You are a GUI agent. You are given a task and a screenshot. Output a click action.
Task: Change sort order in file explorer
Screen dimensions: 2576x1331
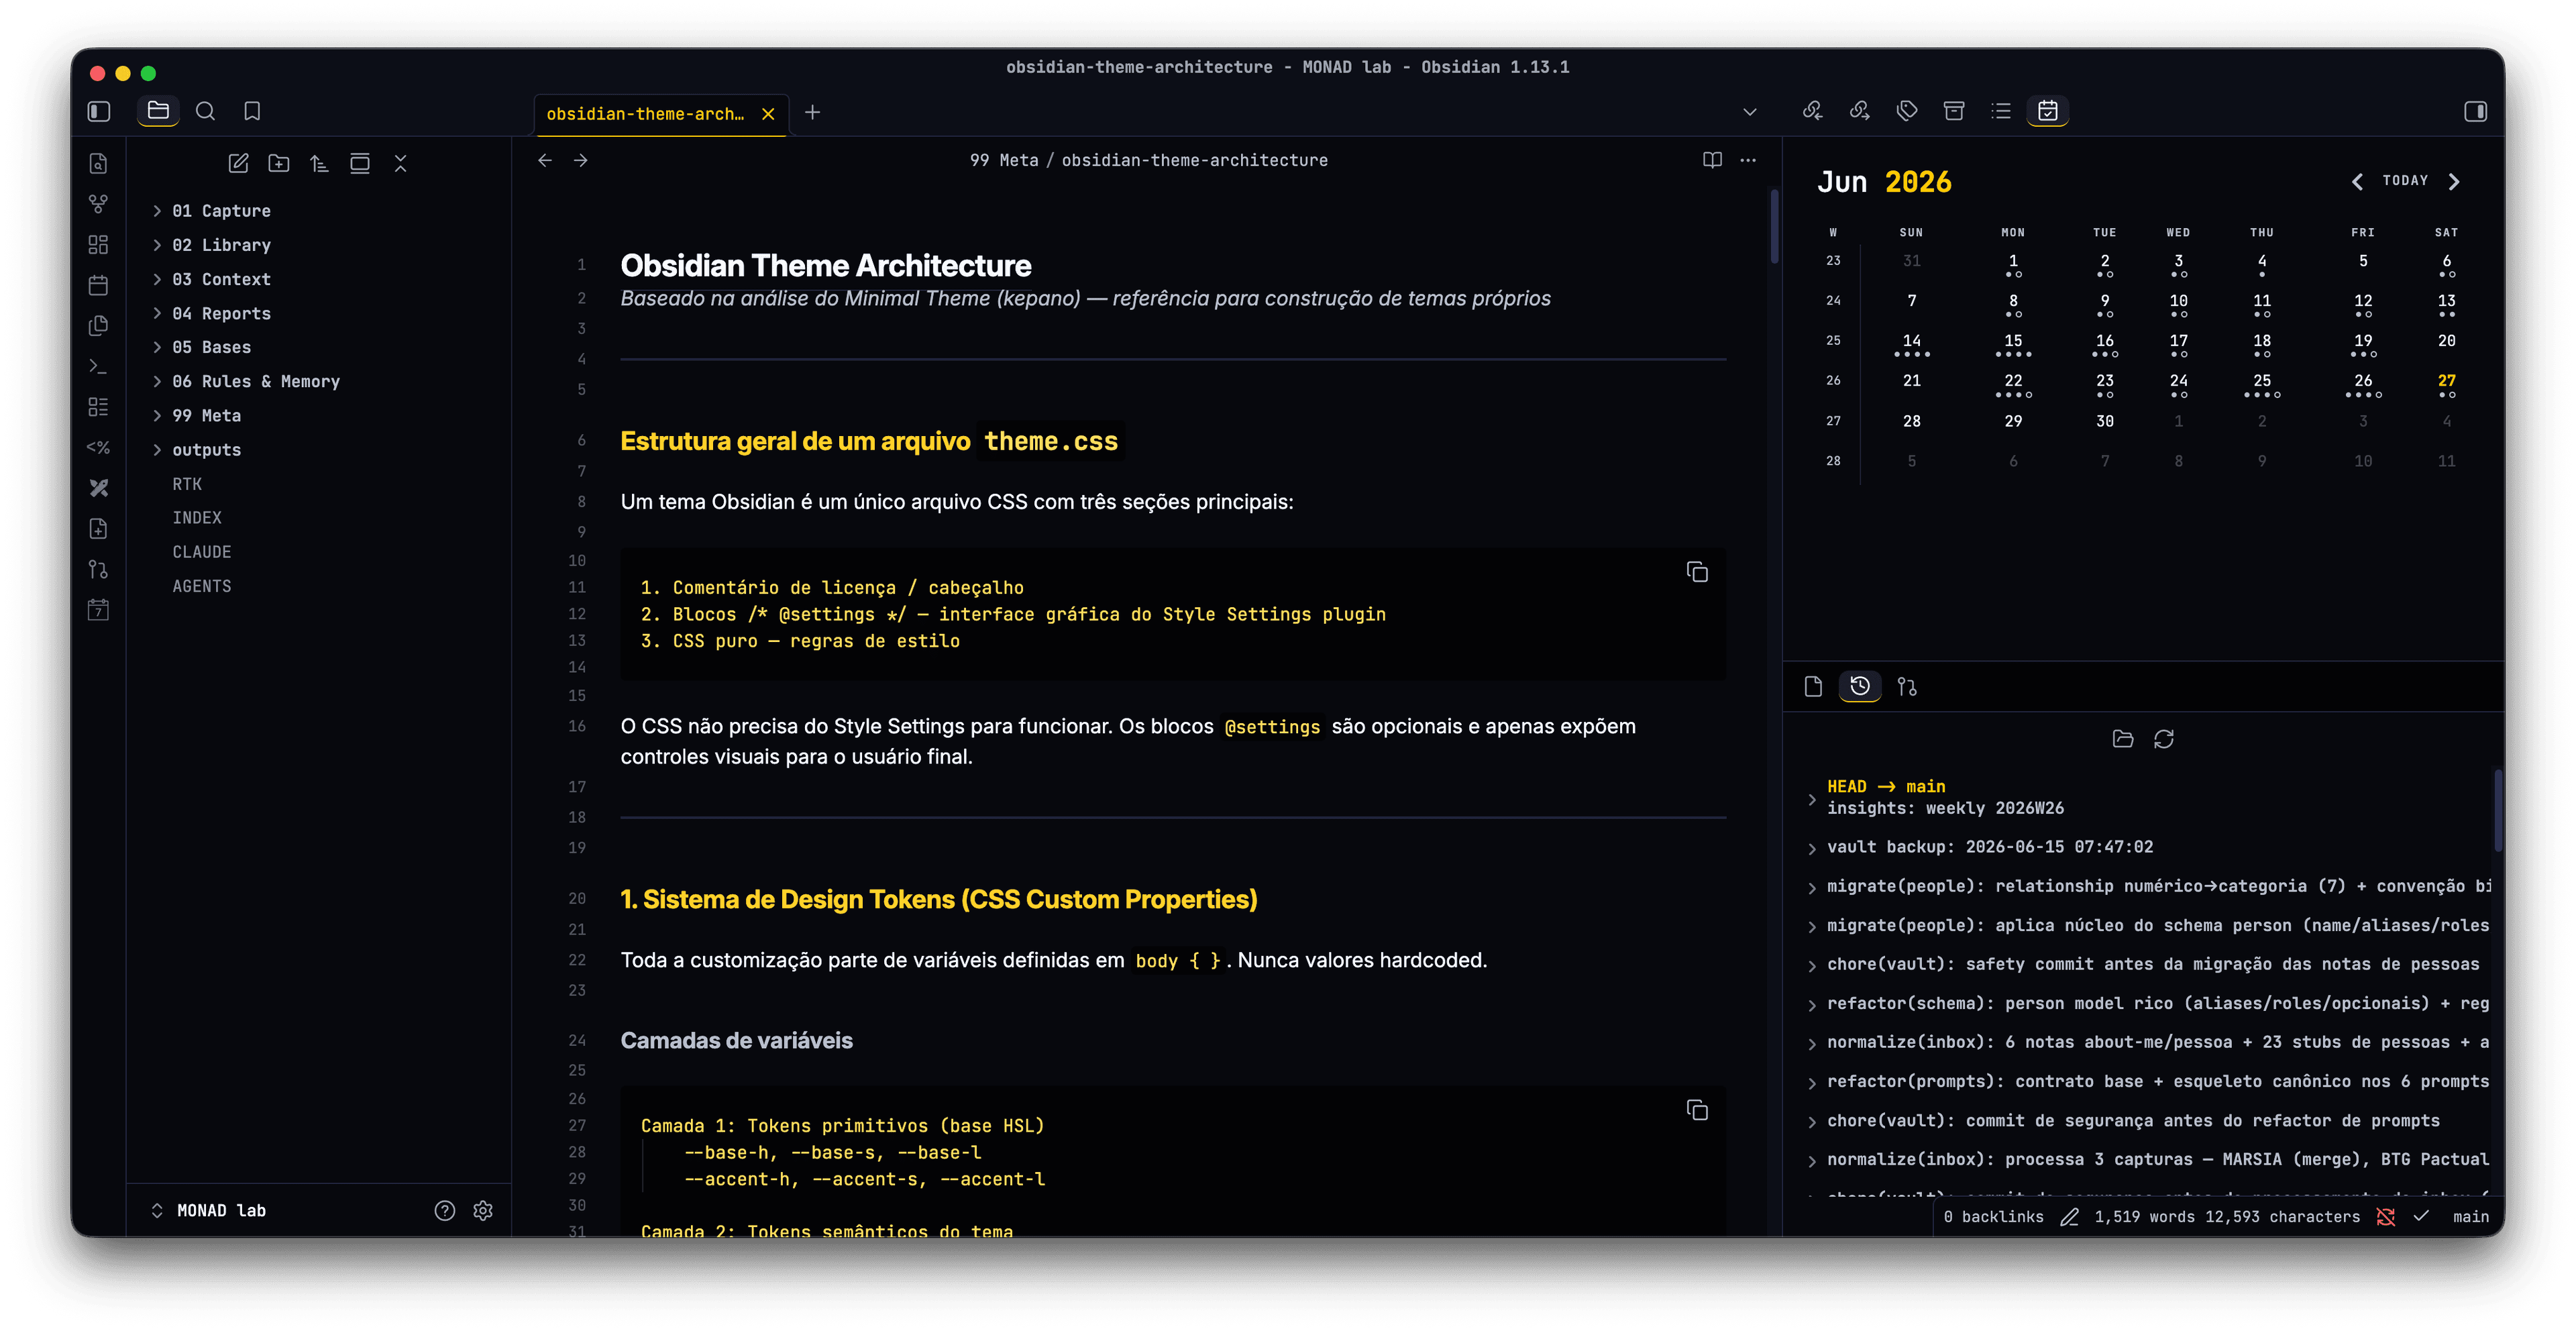pyautogui.click(x=319, y=163)
